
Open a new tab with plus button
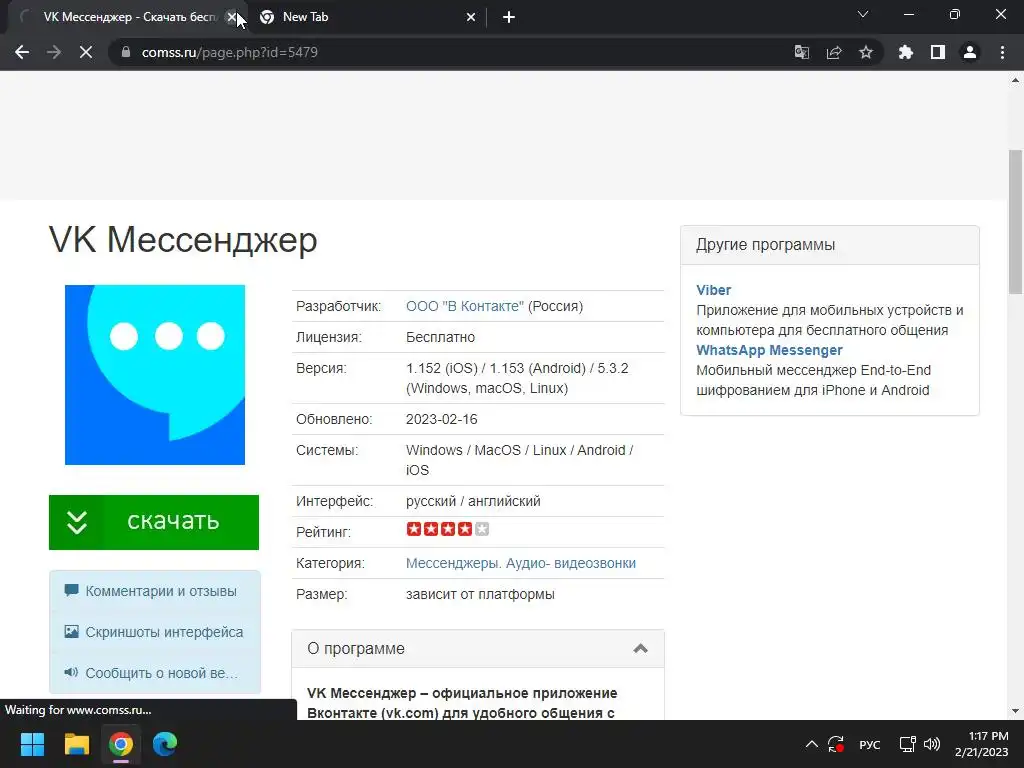(509, 18)
